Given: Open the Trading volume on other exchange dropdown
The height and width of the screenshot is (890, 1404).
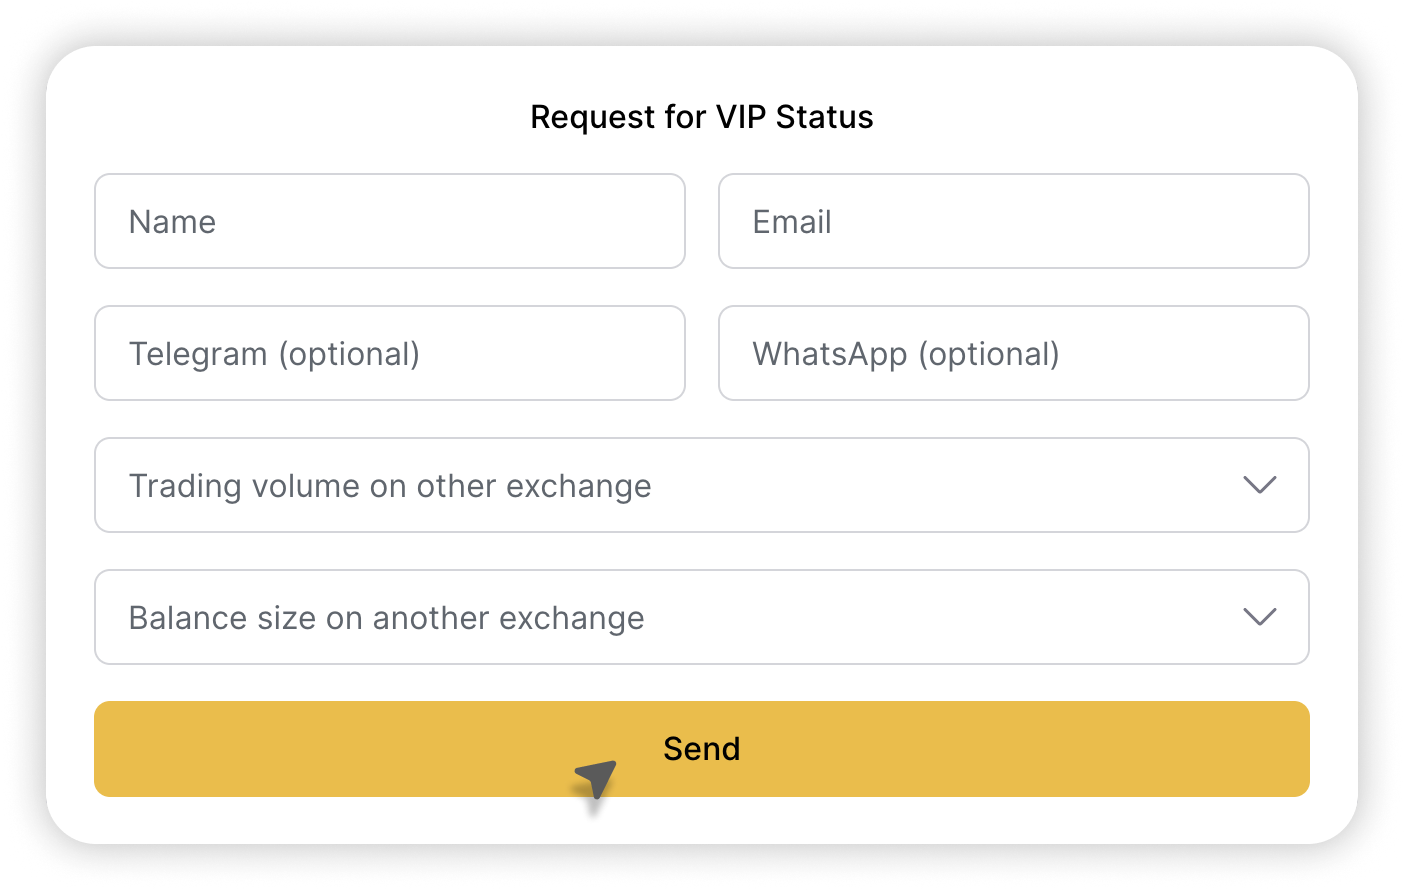Looking at the screenshot, I should tap(700, 485).
